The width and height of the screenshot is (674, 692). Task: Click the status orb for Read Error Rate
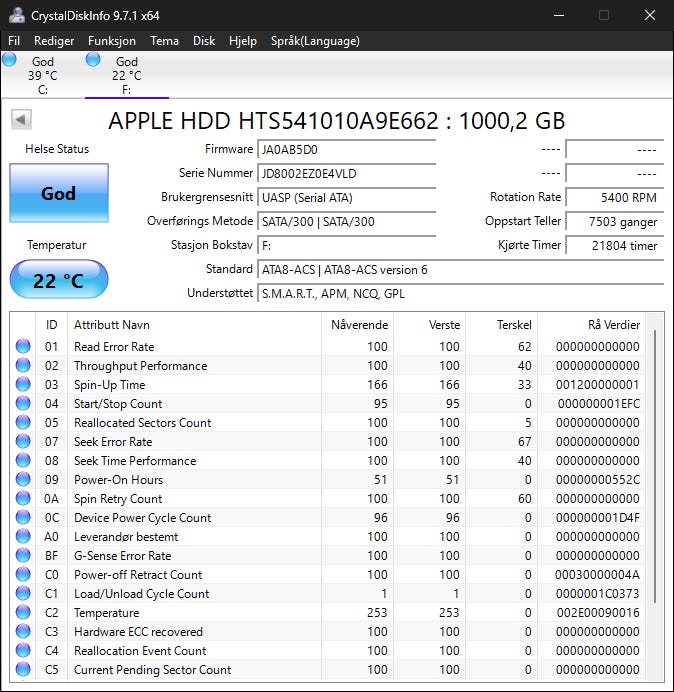(x=23, y=347)
